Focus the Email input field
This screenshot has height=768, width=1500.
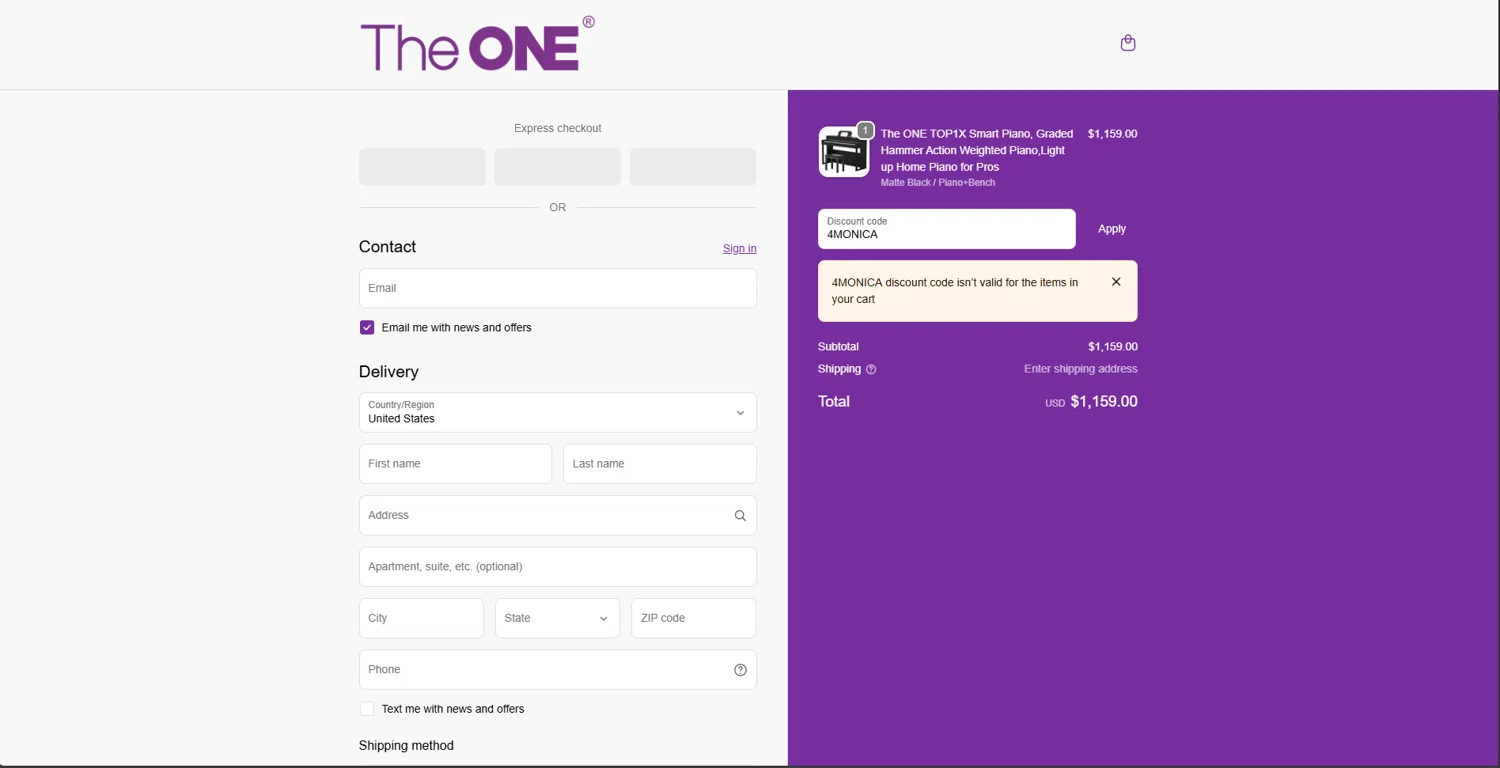pos(558,288)
